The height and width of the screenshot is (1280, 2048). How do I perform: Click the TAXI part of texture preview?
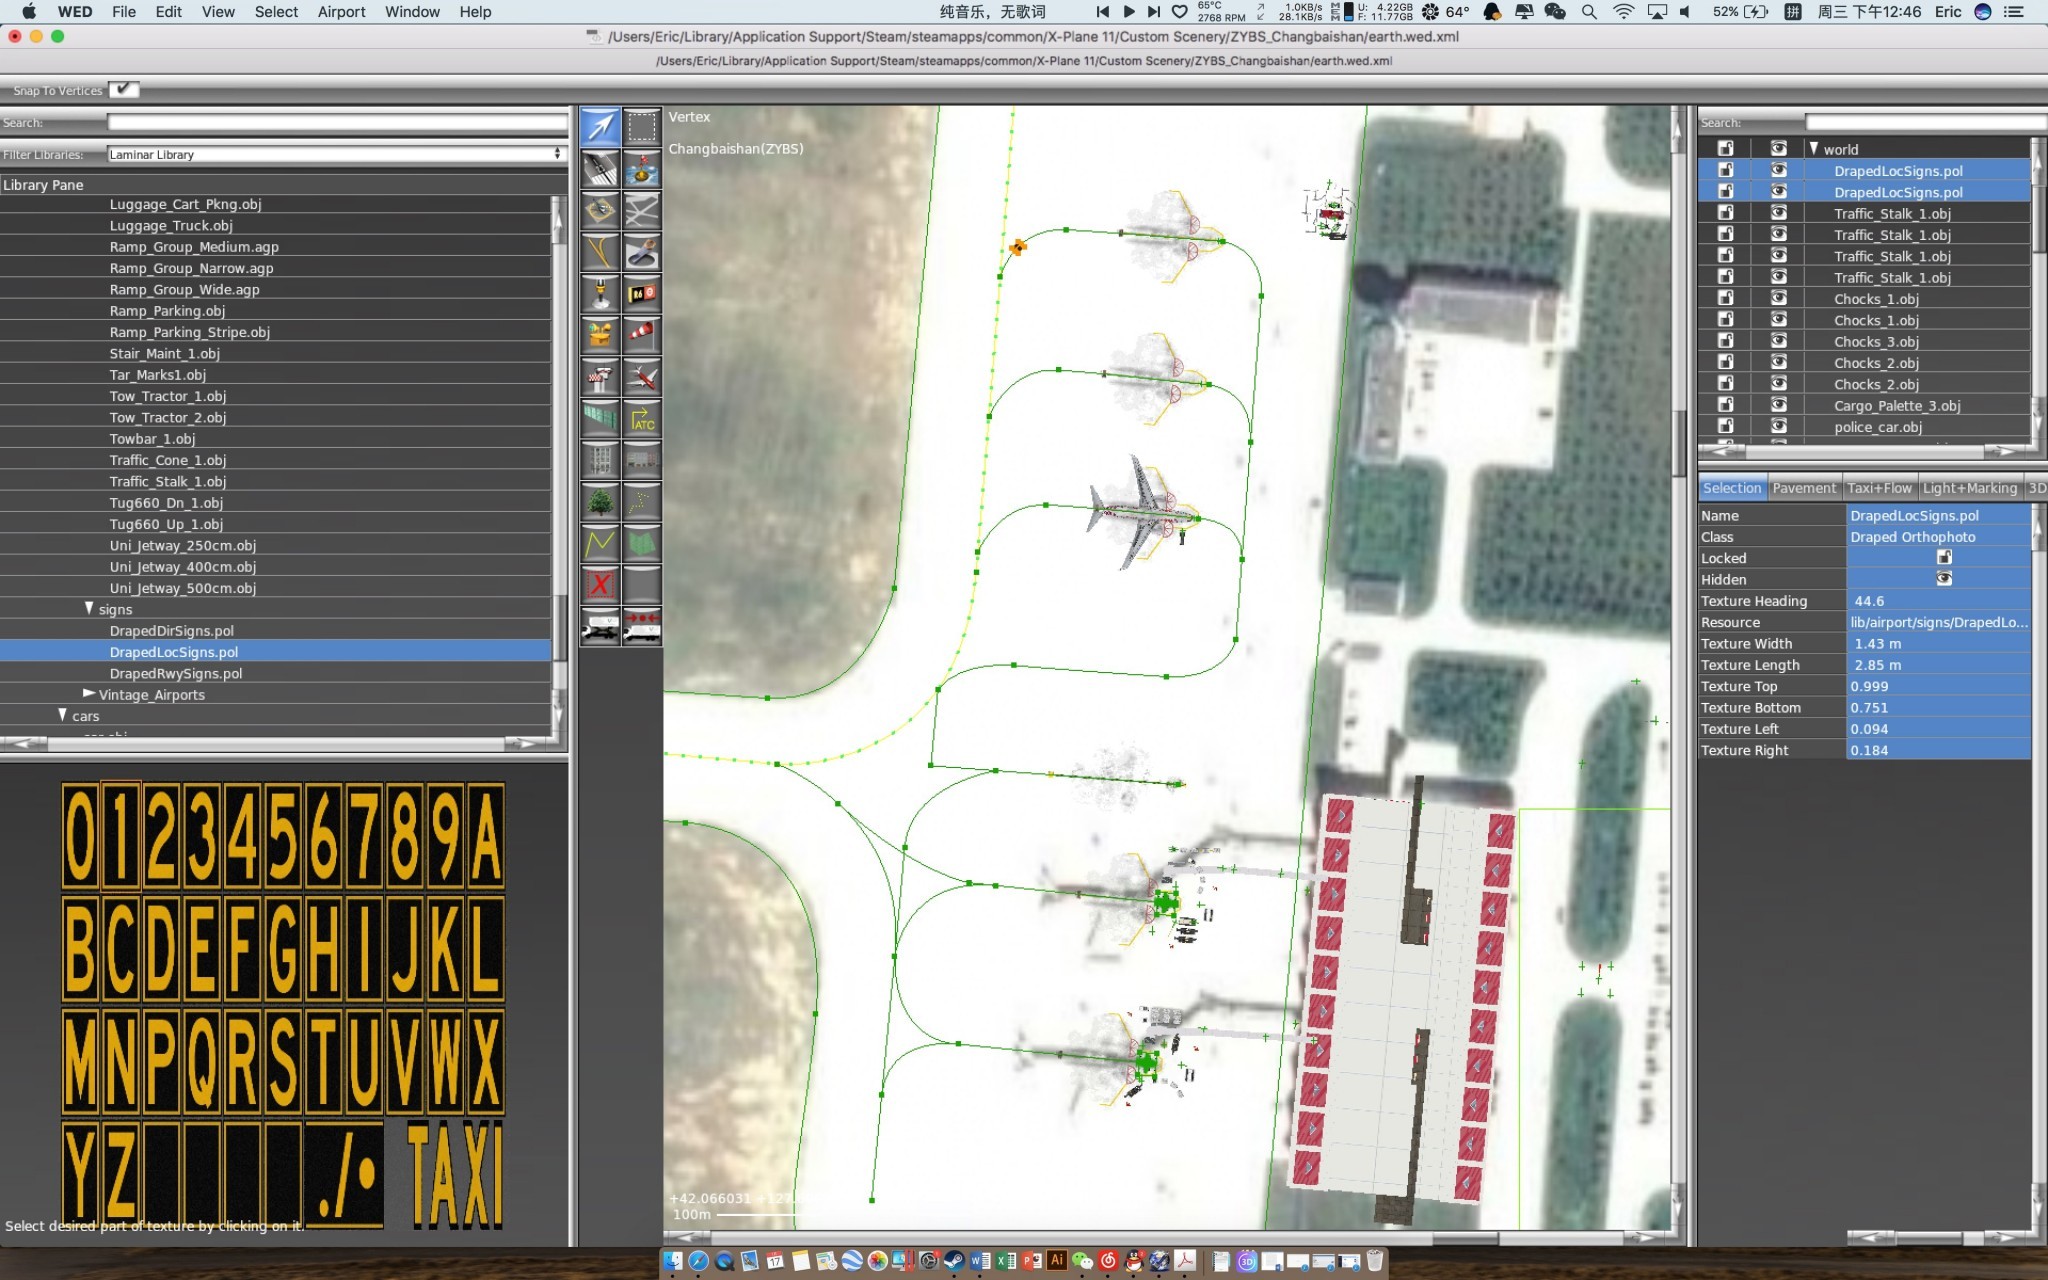coord(455,1175)
